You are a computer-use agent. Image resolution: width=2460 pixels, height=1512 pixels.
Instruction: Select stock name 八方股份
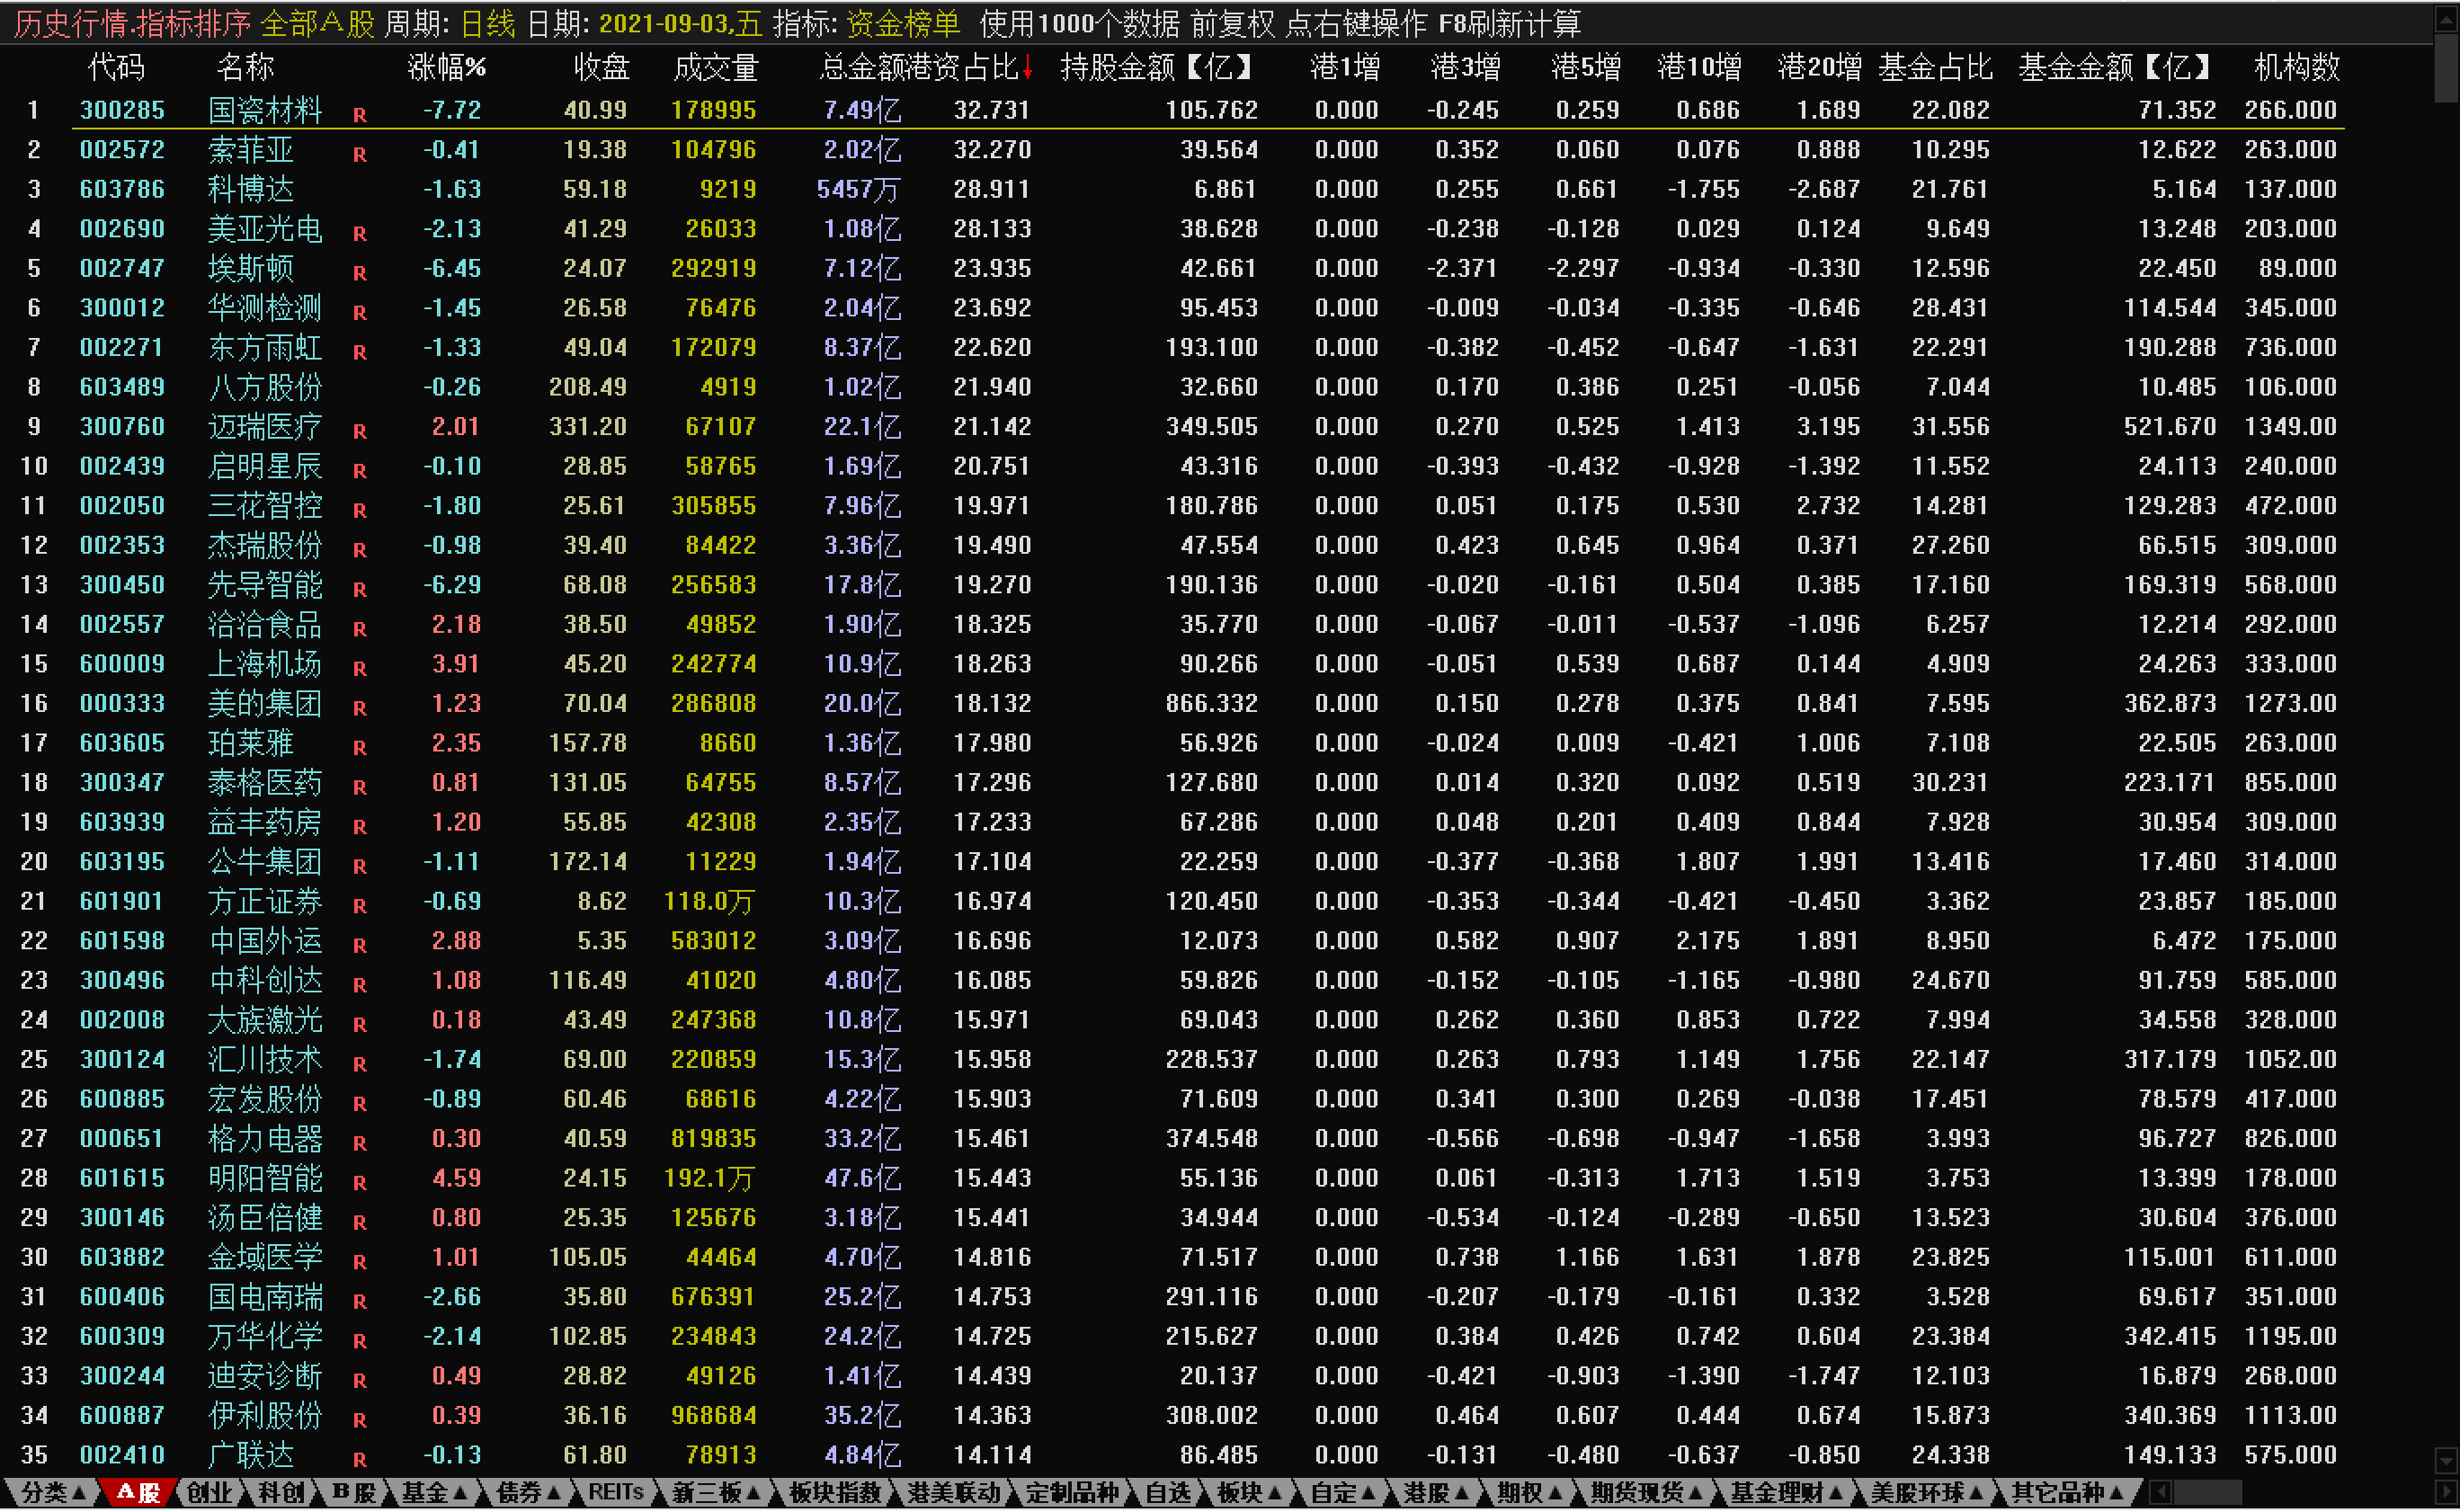click(265, 387)
